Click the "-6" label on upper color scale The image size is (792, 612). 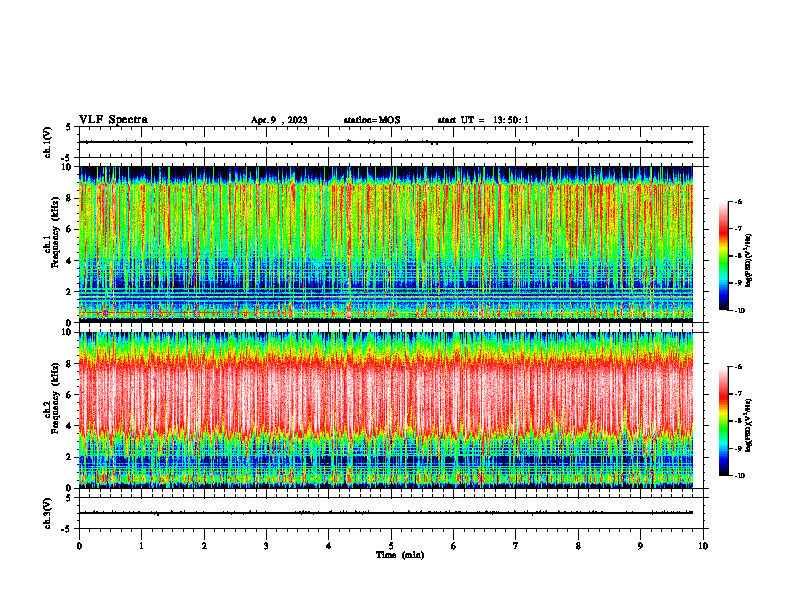click(738, 202)
